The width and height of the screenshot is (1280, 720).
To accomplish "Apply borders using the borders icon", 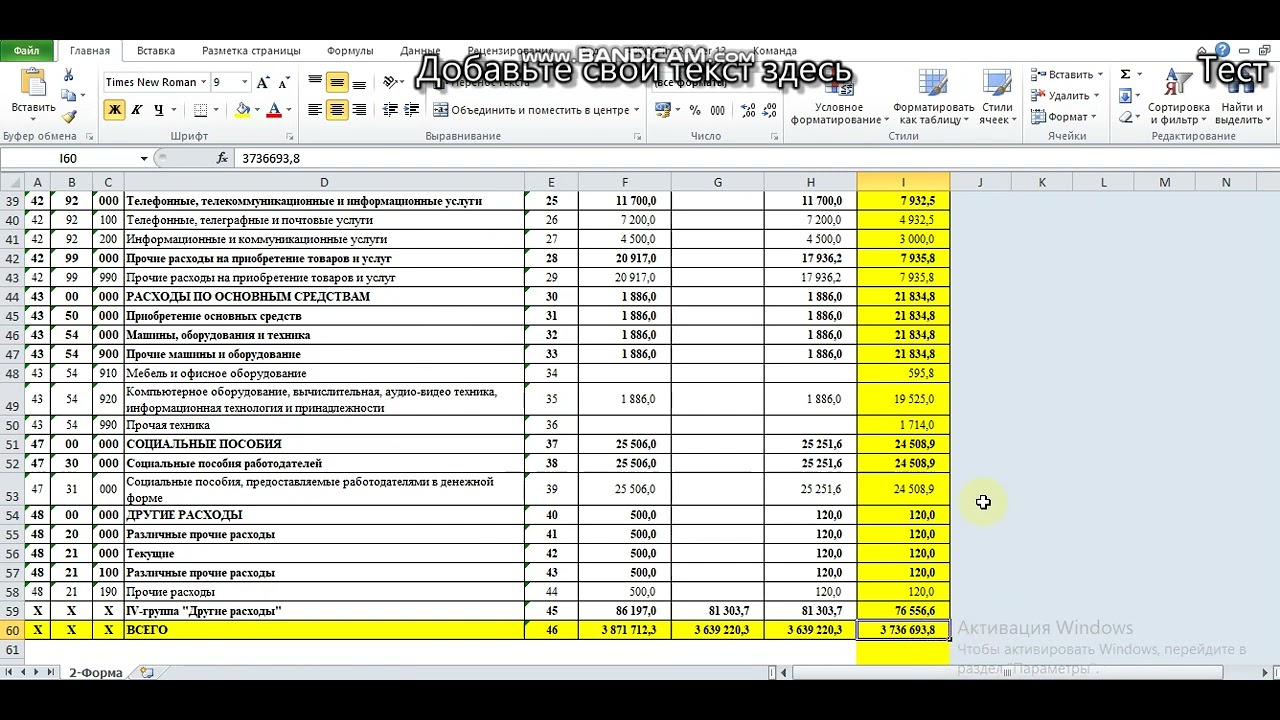I will 200,110.
